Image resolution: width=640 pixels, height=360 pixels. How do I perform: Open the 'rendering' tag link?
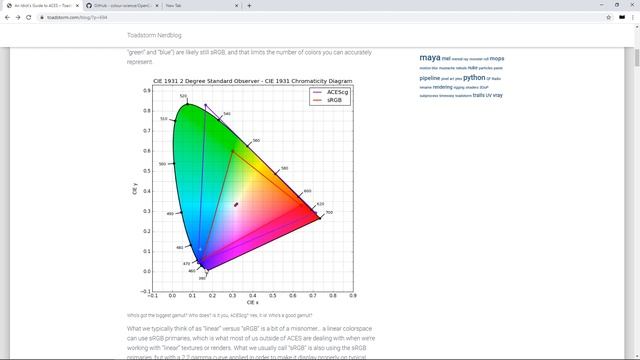click(442, 87)
